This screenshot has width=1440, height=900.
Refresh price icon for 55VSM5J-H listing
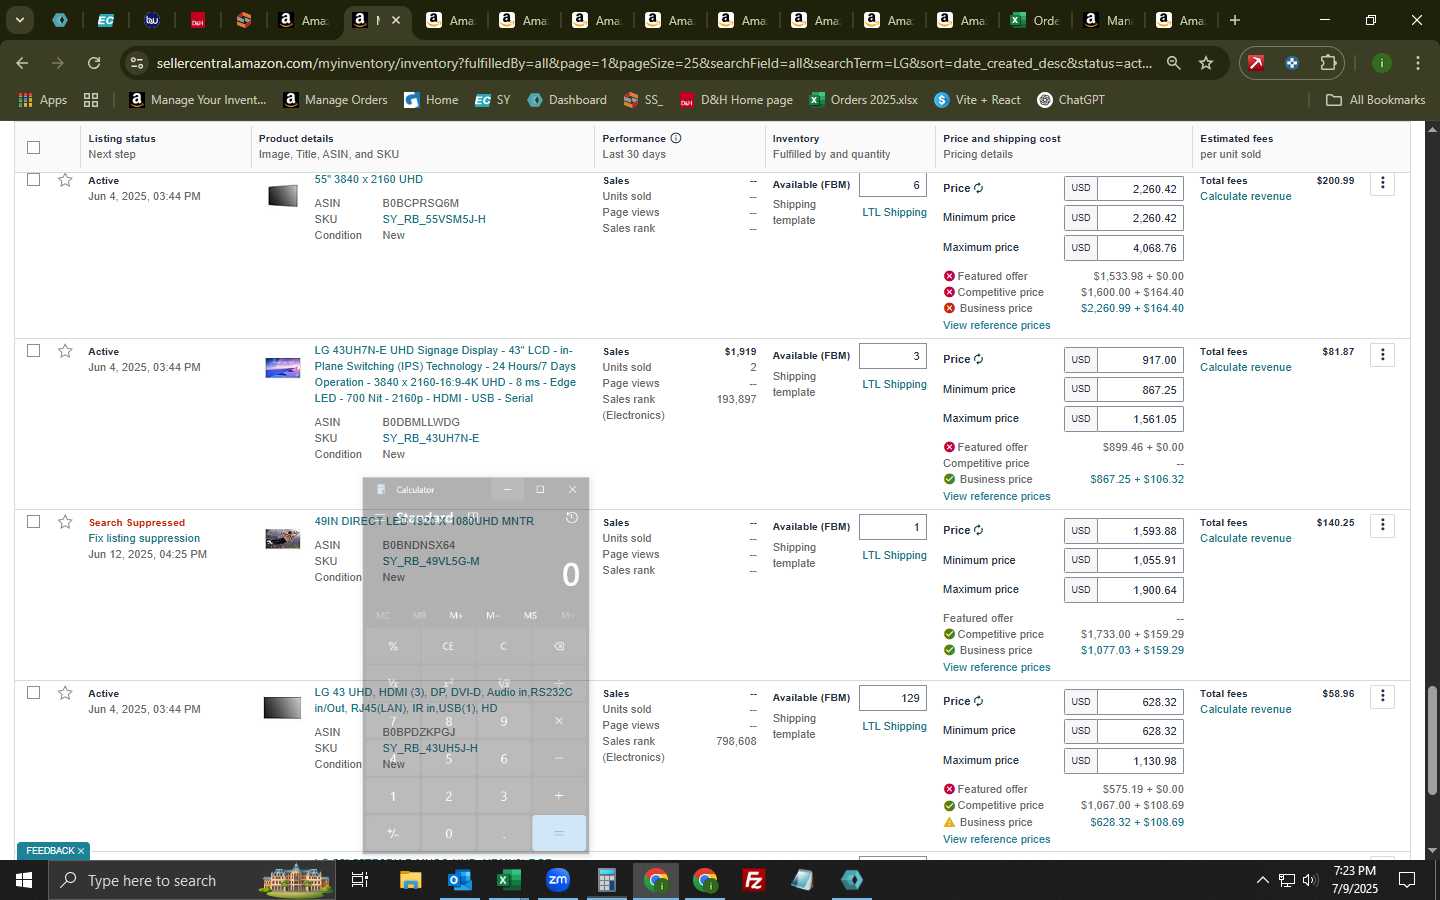tap(978, 188)
